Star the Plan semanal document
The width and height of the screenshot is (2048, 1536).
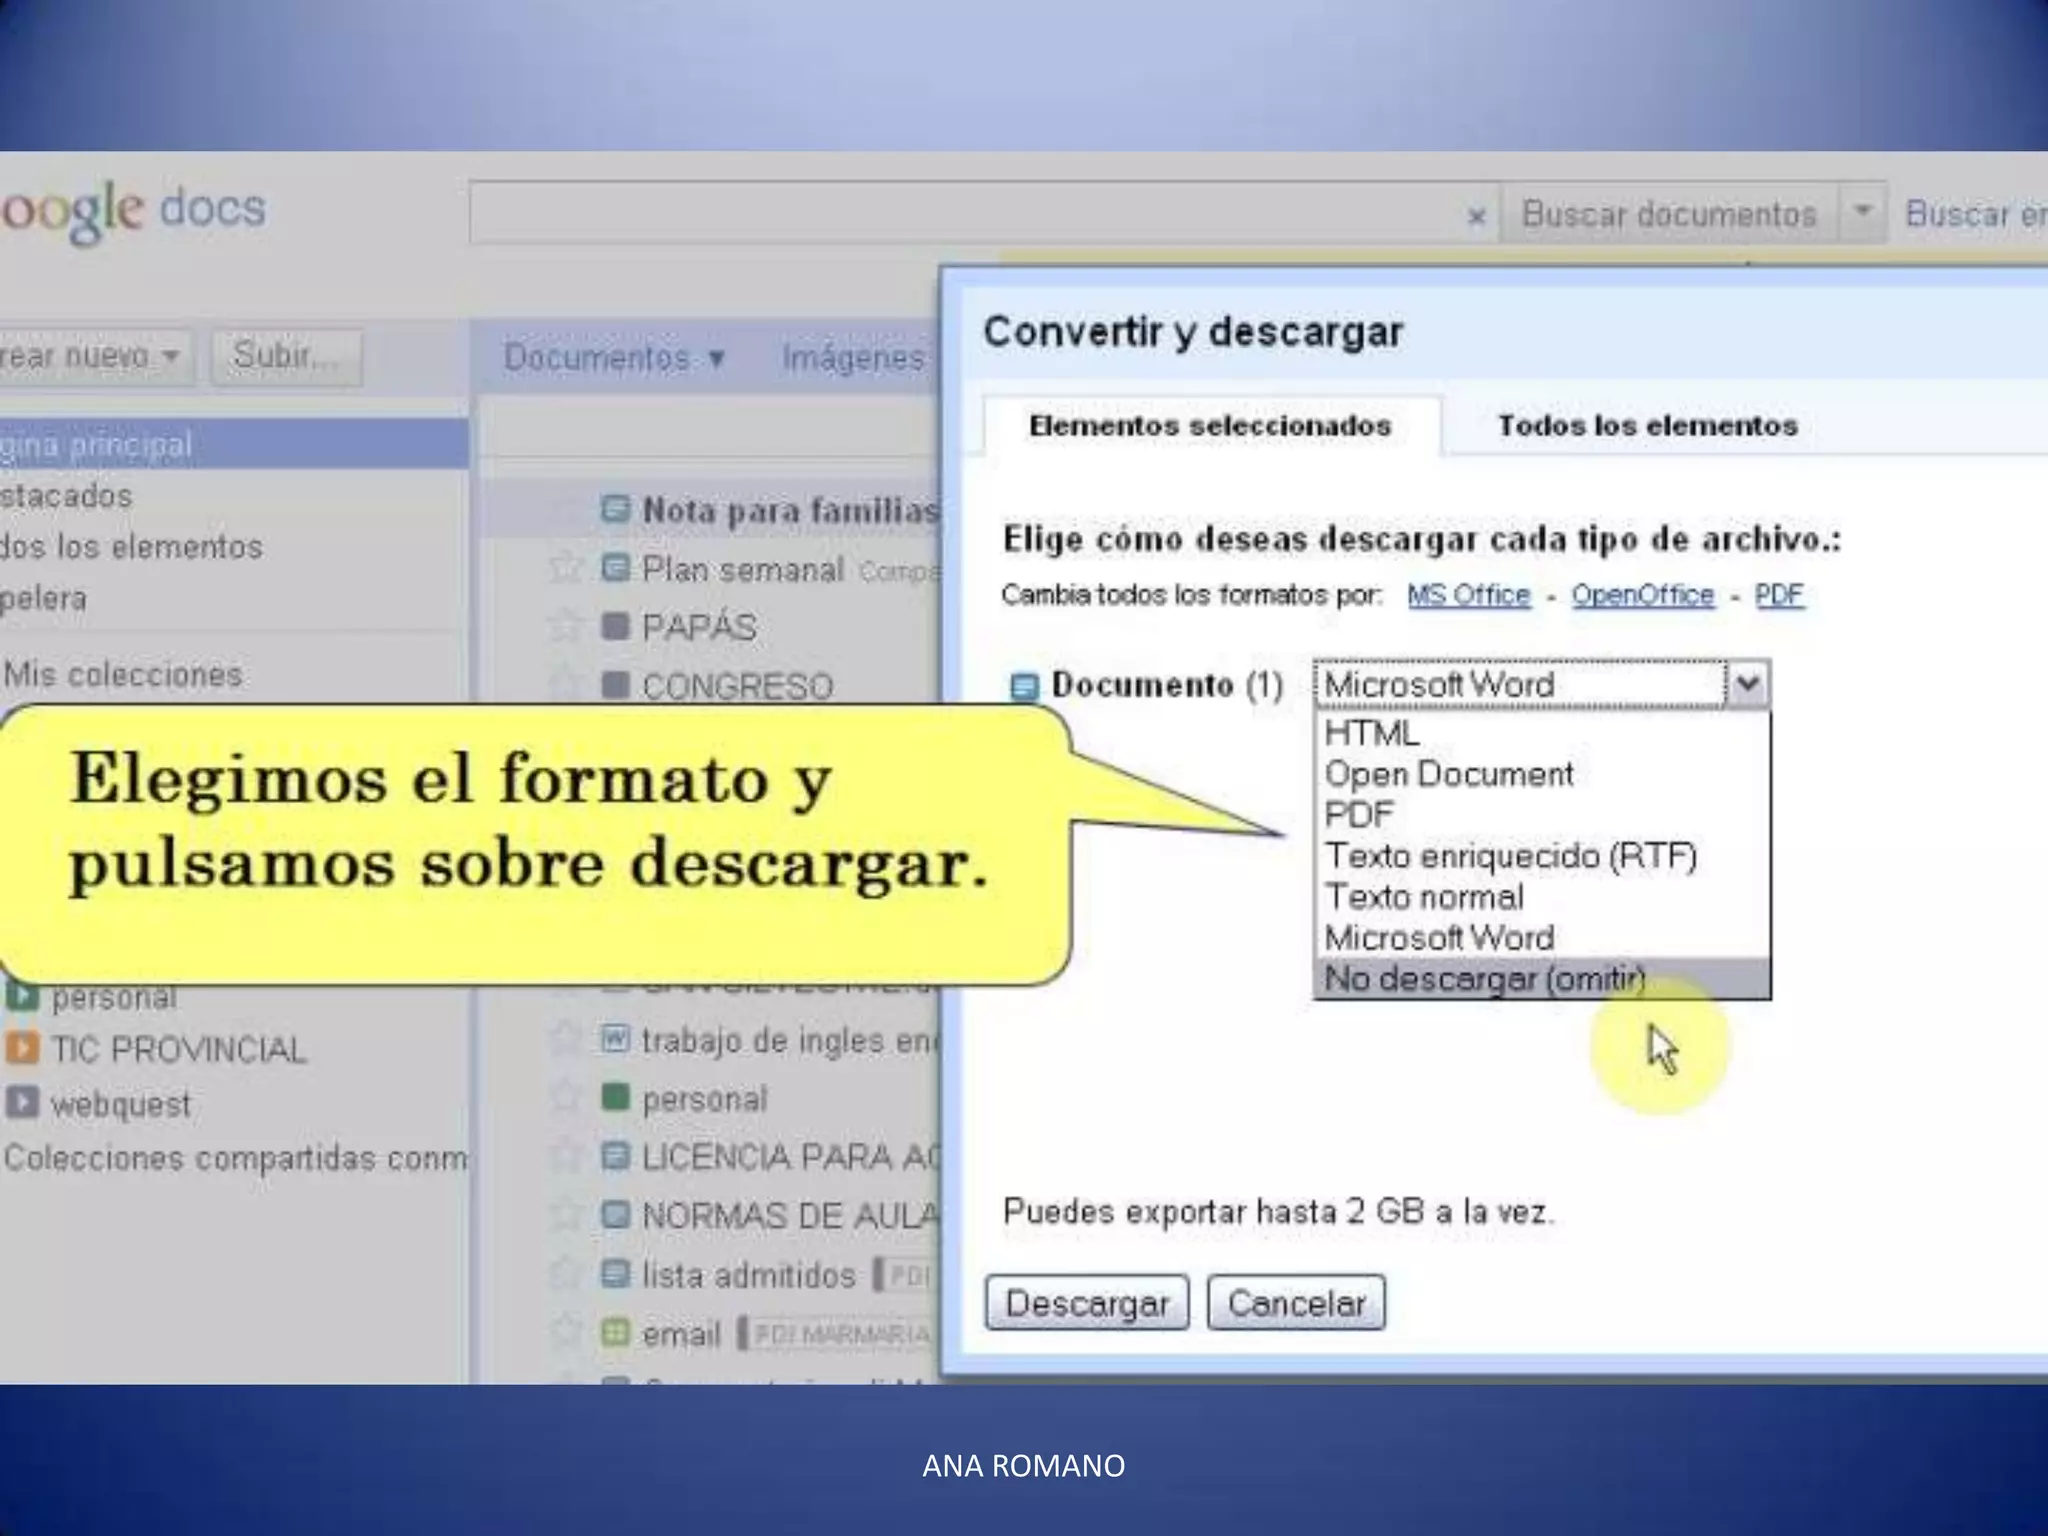[566, 569]
